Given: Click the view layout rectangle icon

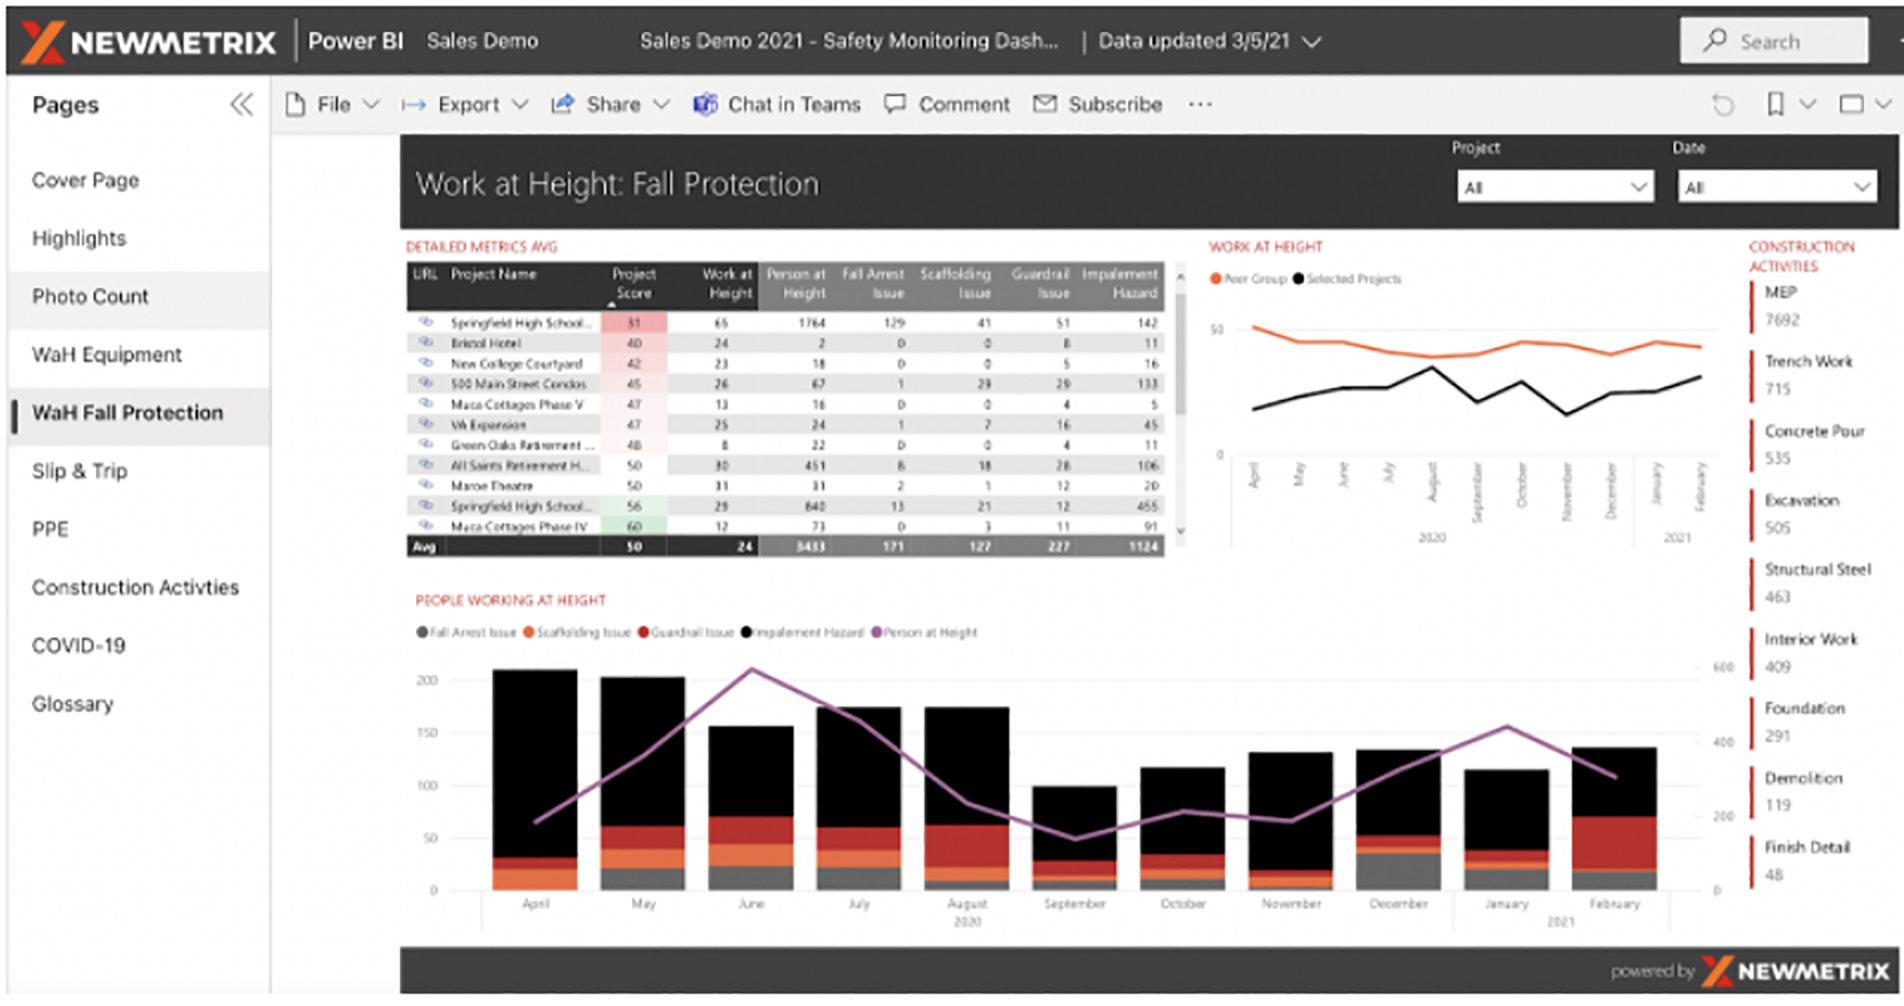Looking at the screenshot, I should pos(1851,104).
